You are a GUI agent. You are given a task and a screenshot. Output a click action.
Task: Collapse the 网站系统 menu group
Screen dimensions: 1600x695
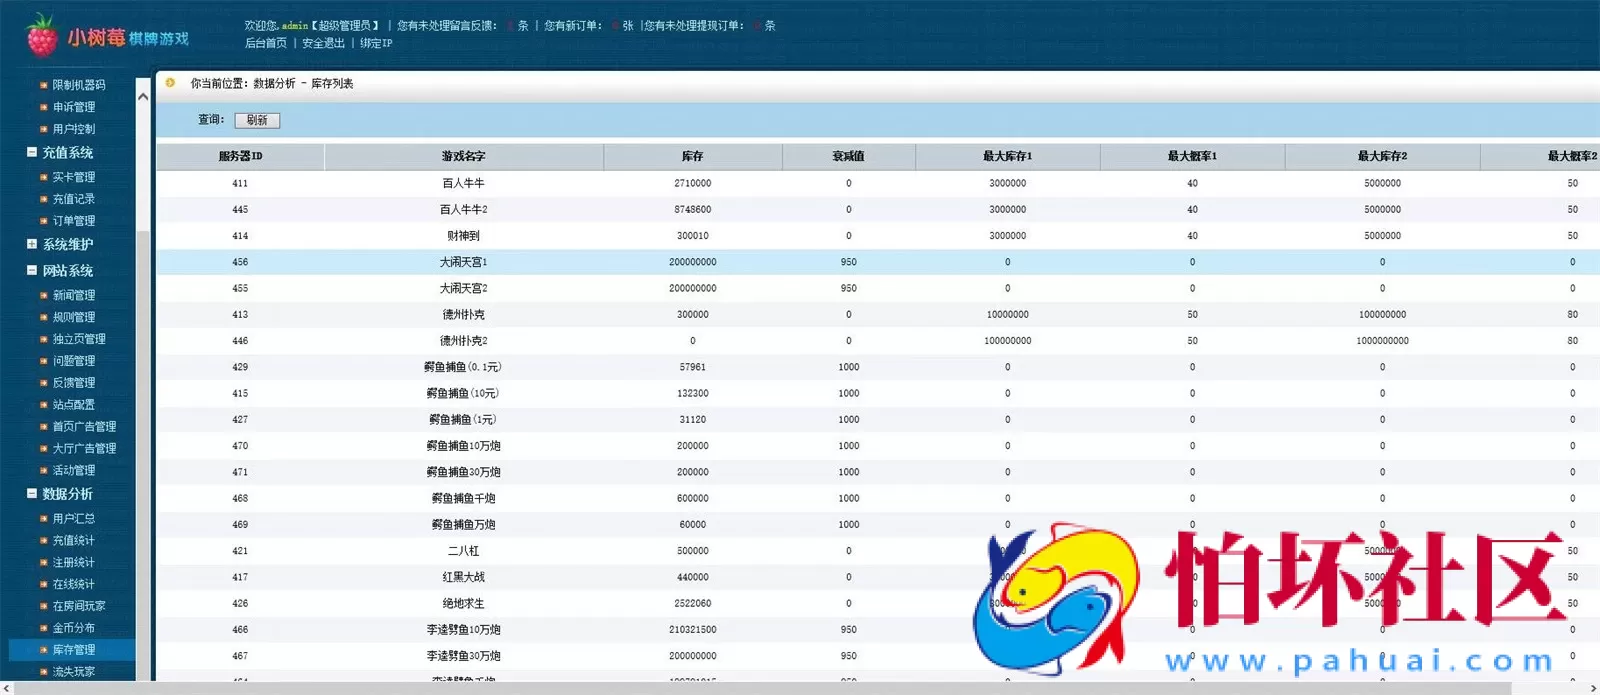click(x=32, y=270)
